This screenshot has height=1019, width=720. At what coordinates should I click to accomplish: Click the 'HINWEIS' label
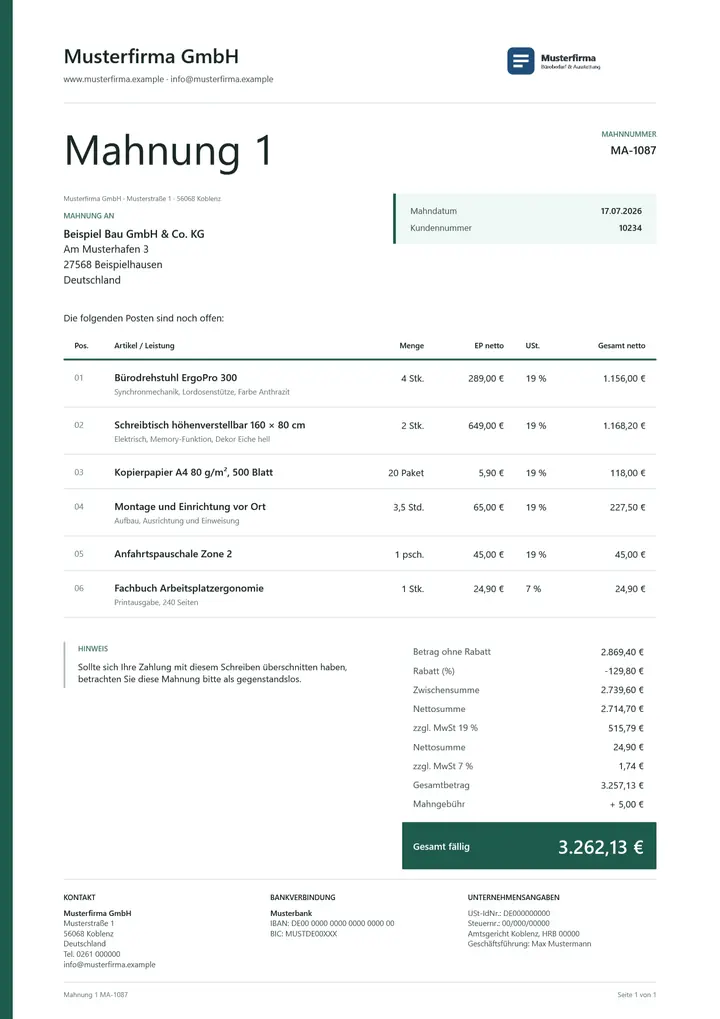tap(93, 649)
